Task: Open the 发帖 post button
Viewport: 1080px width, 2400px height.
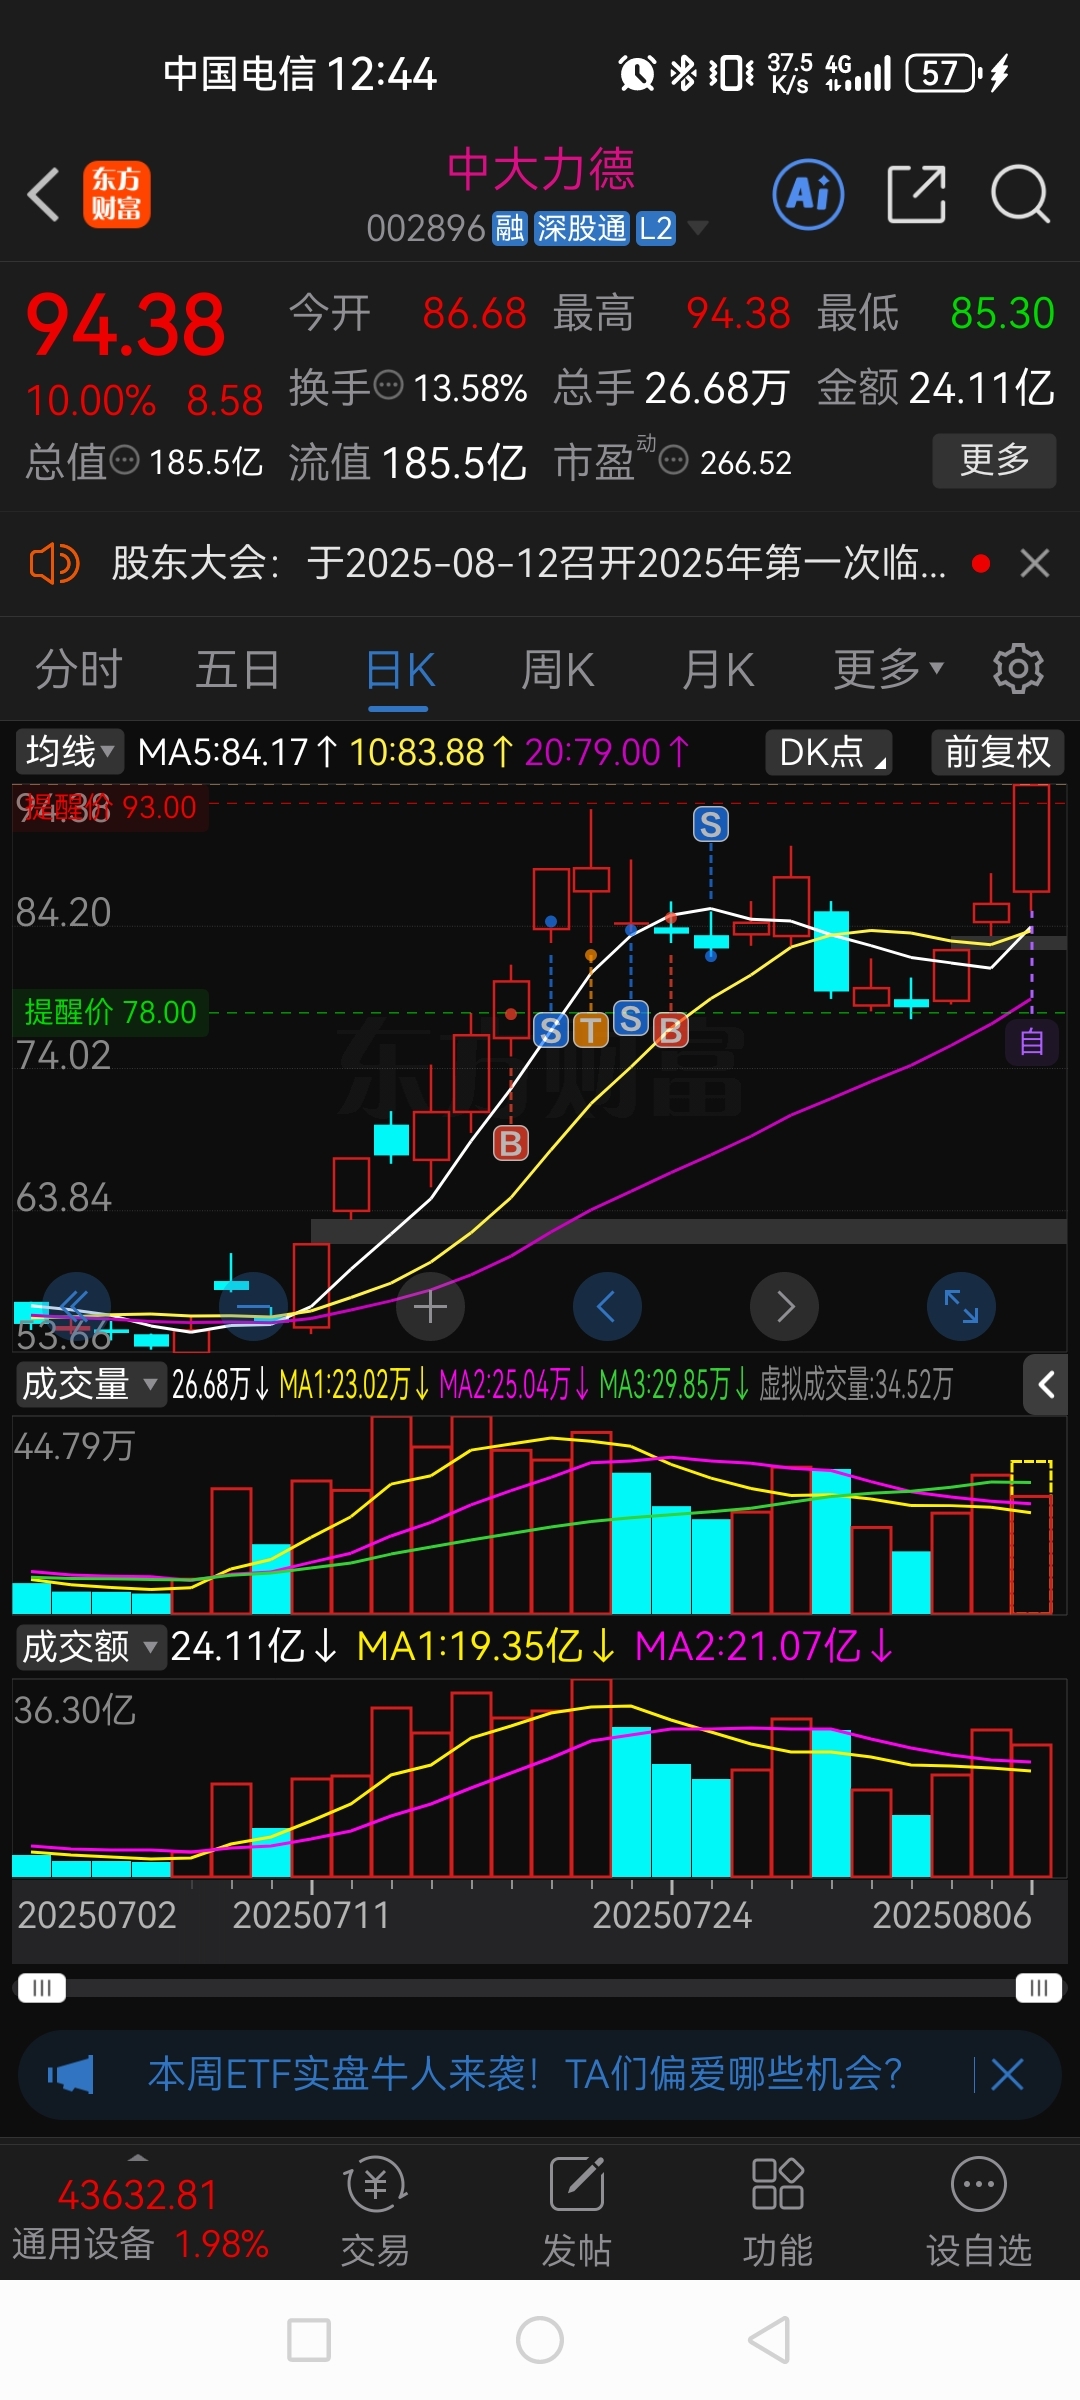Action: click(x=577, y=2210)
